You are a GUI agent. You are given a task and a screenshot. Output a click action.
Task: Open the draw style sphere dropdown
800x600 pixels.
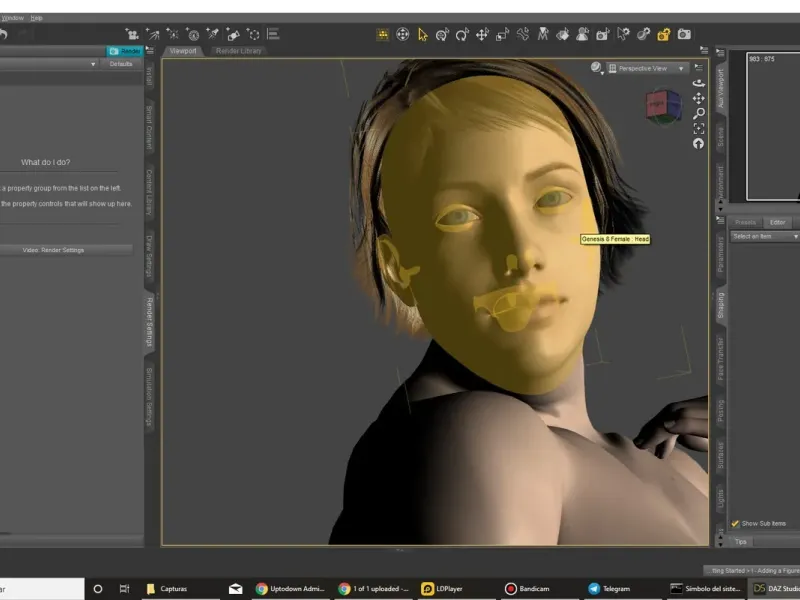pos(598,68)
